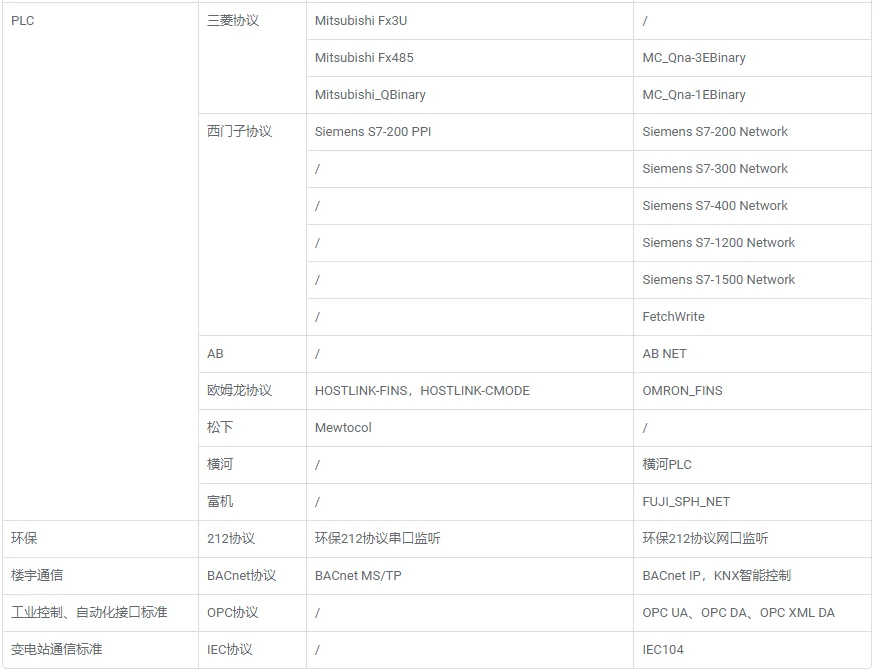Image resolution: width=874 pixels, height=670 pixels.
Task: Select the Siemens S7-1500 Network cell
Action: point(752,280)
